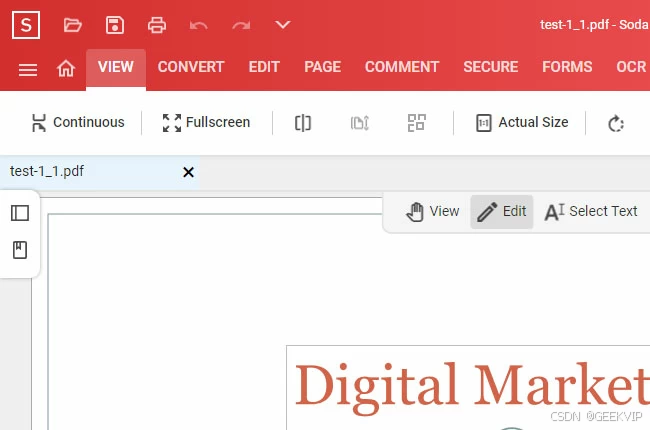Open the FORMS tab
650x430 pixels.
(x=567, y=67)
